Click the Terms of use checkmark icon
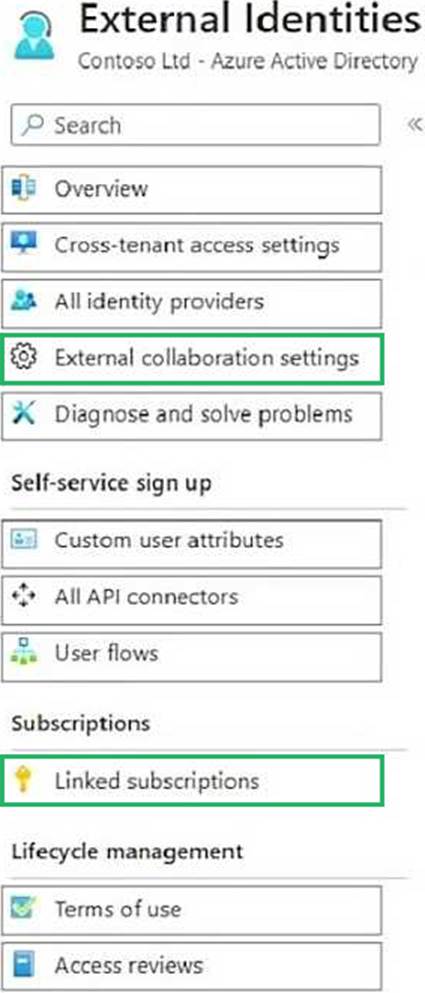Screen dimensions: 425x993 [x=24, y=909]
